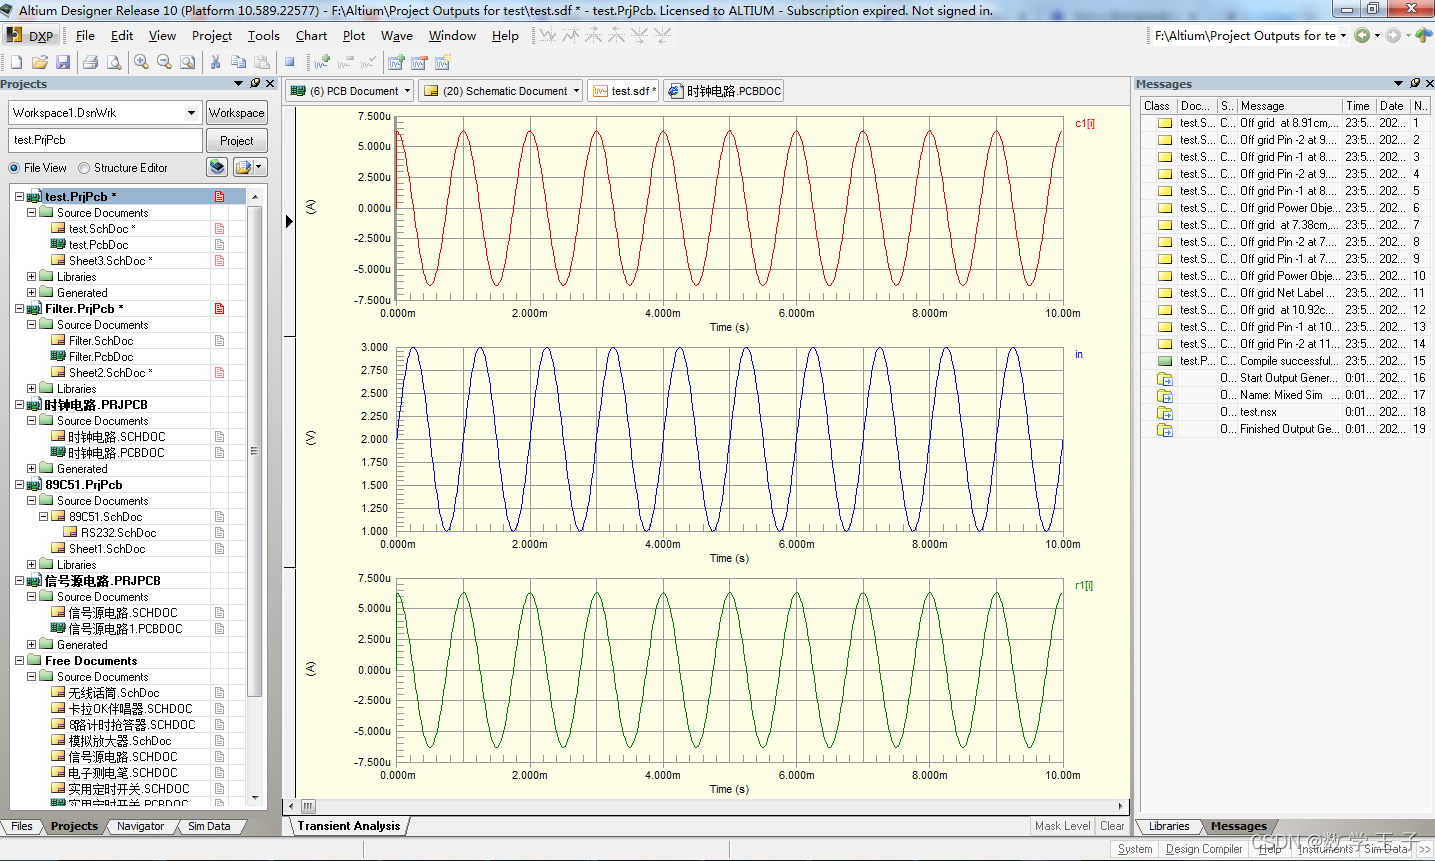Click the Cut scissors icon
This screenshot has height=861, width=1435.
(x=215, y=62)
